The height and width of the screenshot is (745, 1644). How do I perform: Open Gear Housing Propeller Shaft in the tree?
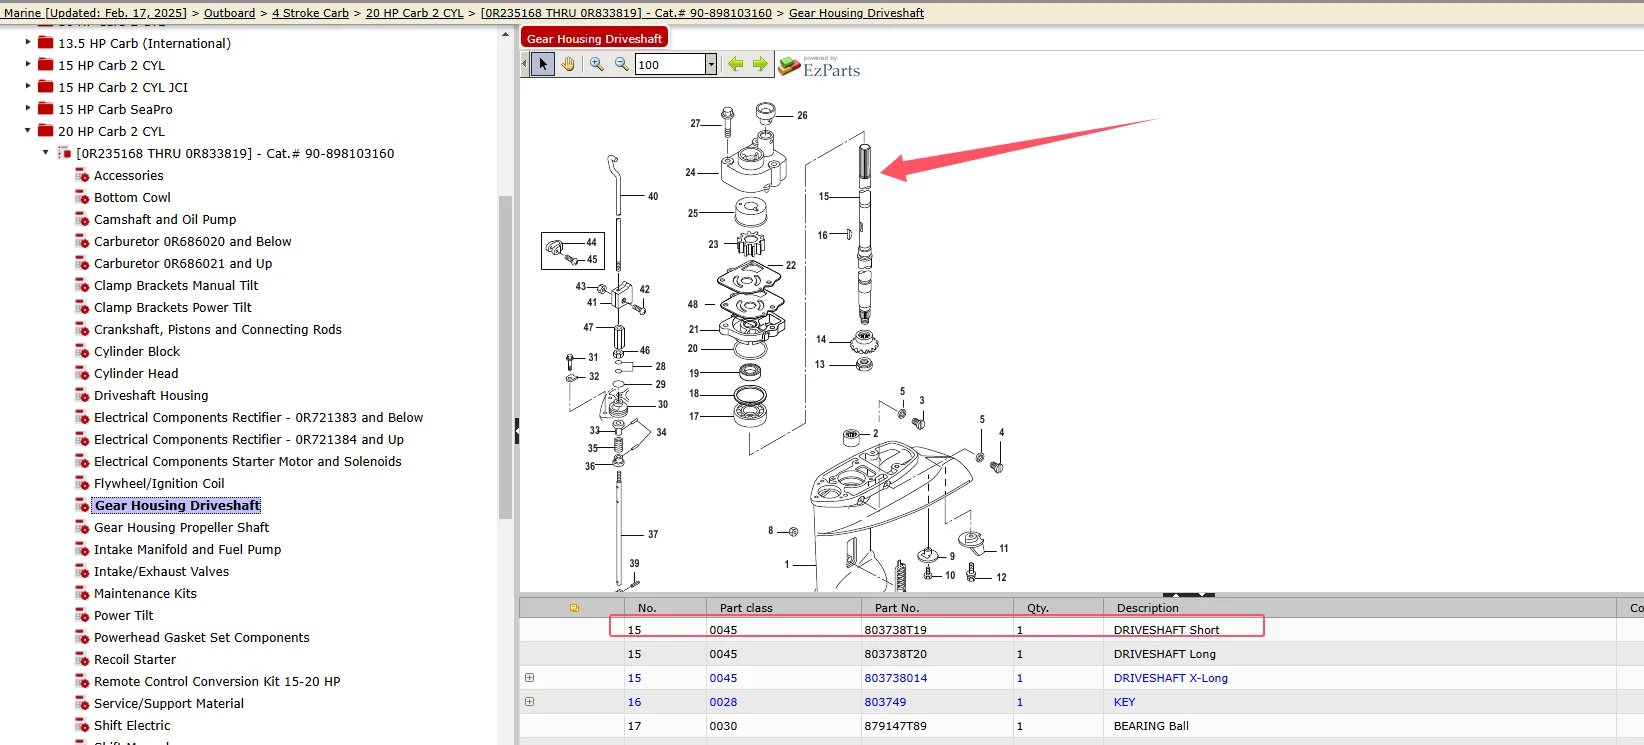[181, 527]
